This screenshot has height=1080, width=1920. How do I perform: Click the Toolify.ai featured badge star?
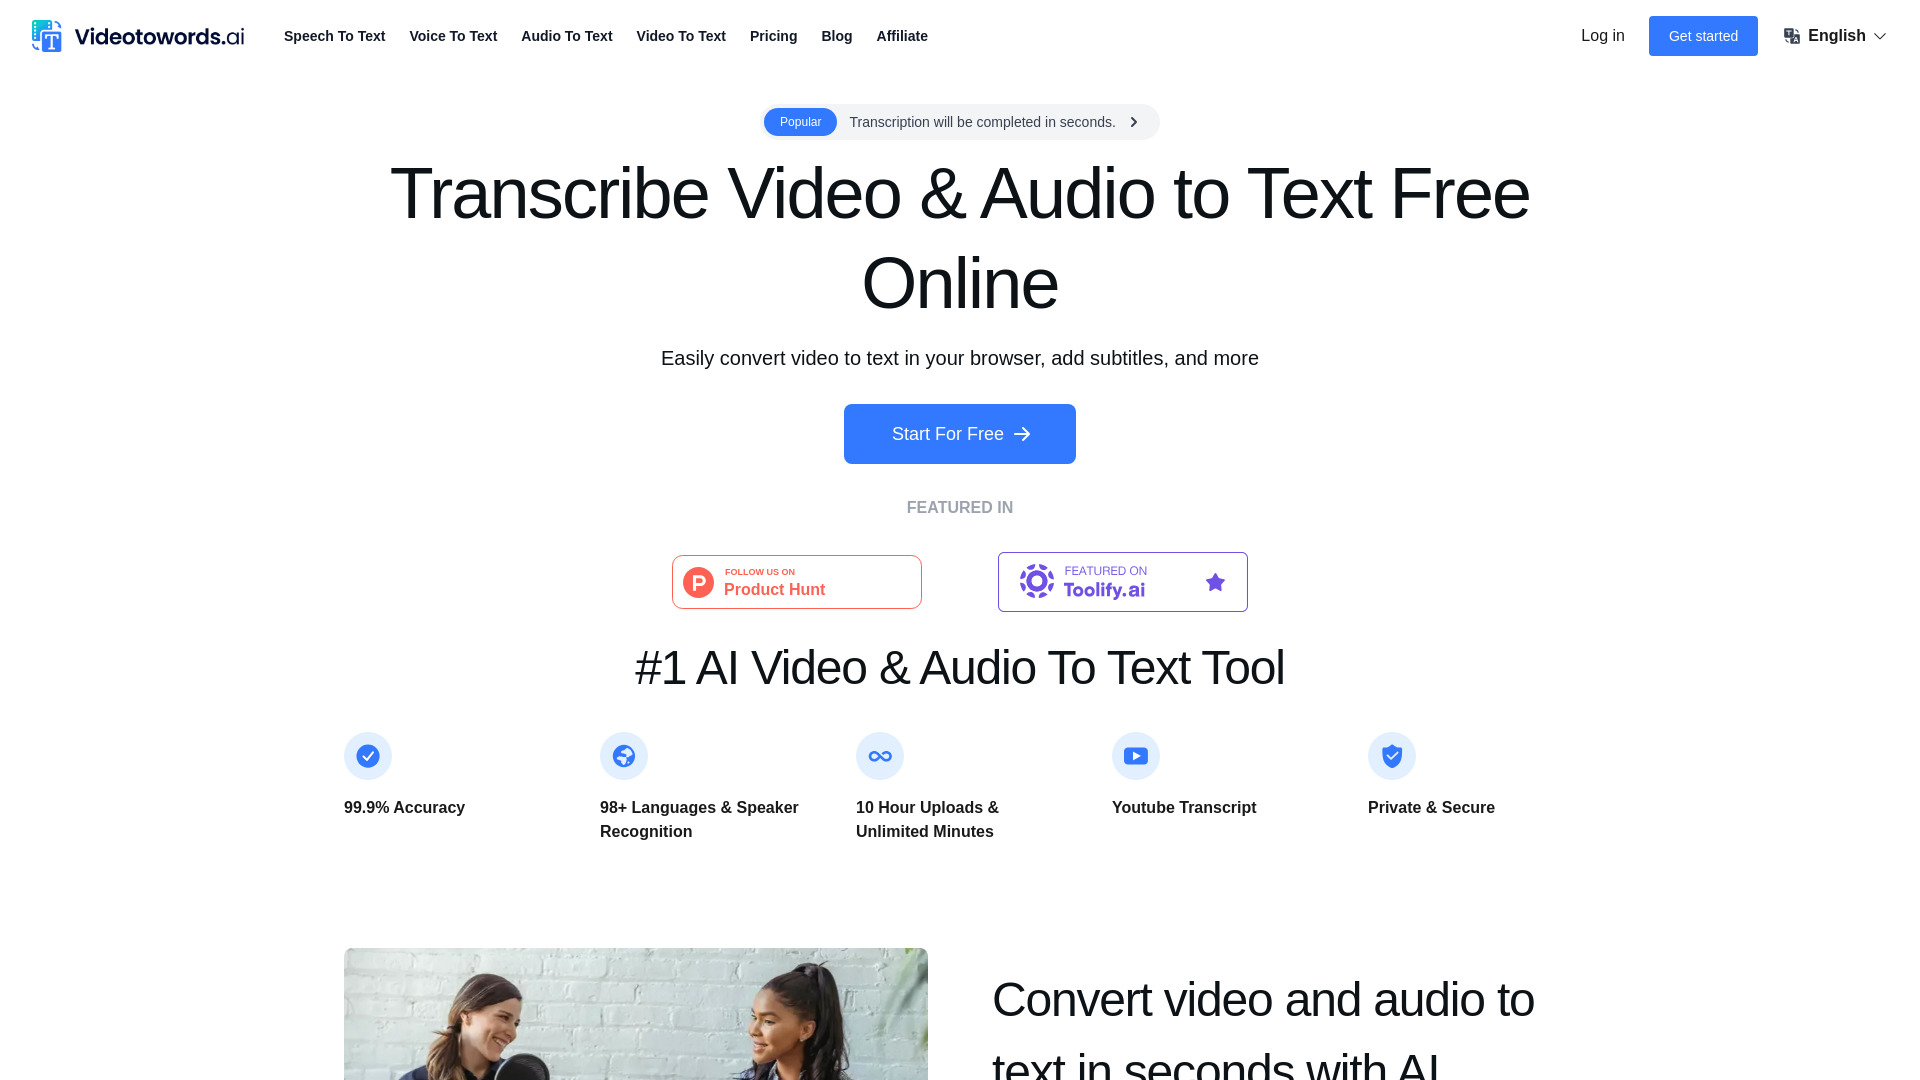point(1216,582)
